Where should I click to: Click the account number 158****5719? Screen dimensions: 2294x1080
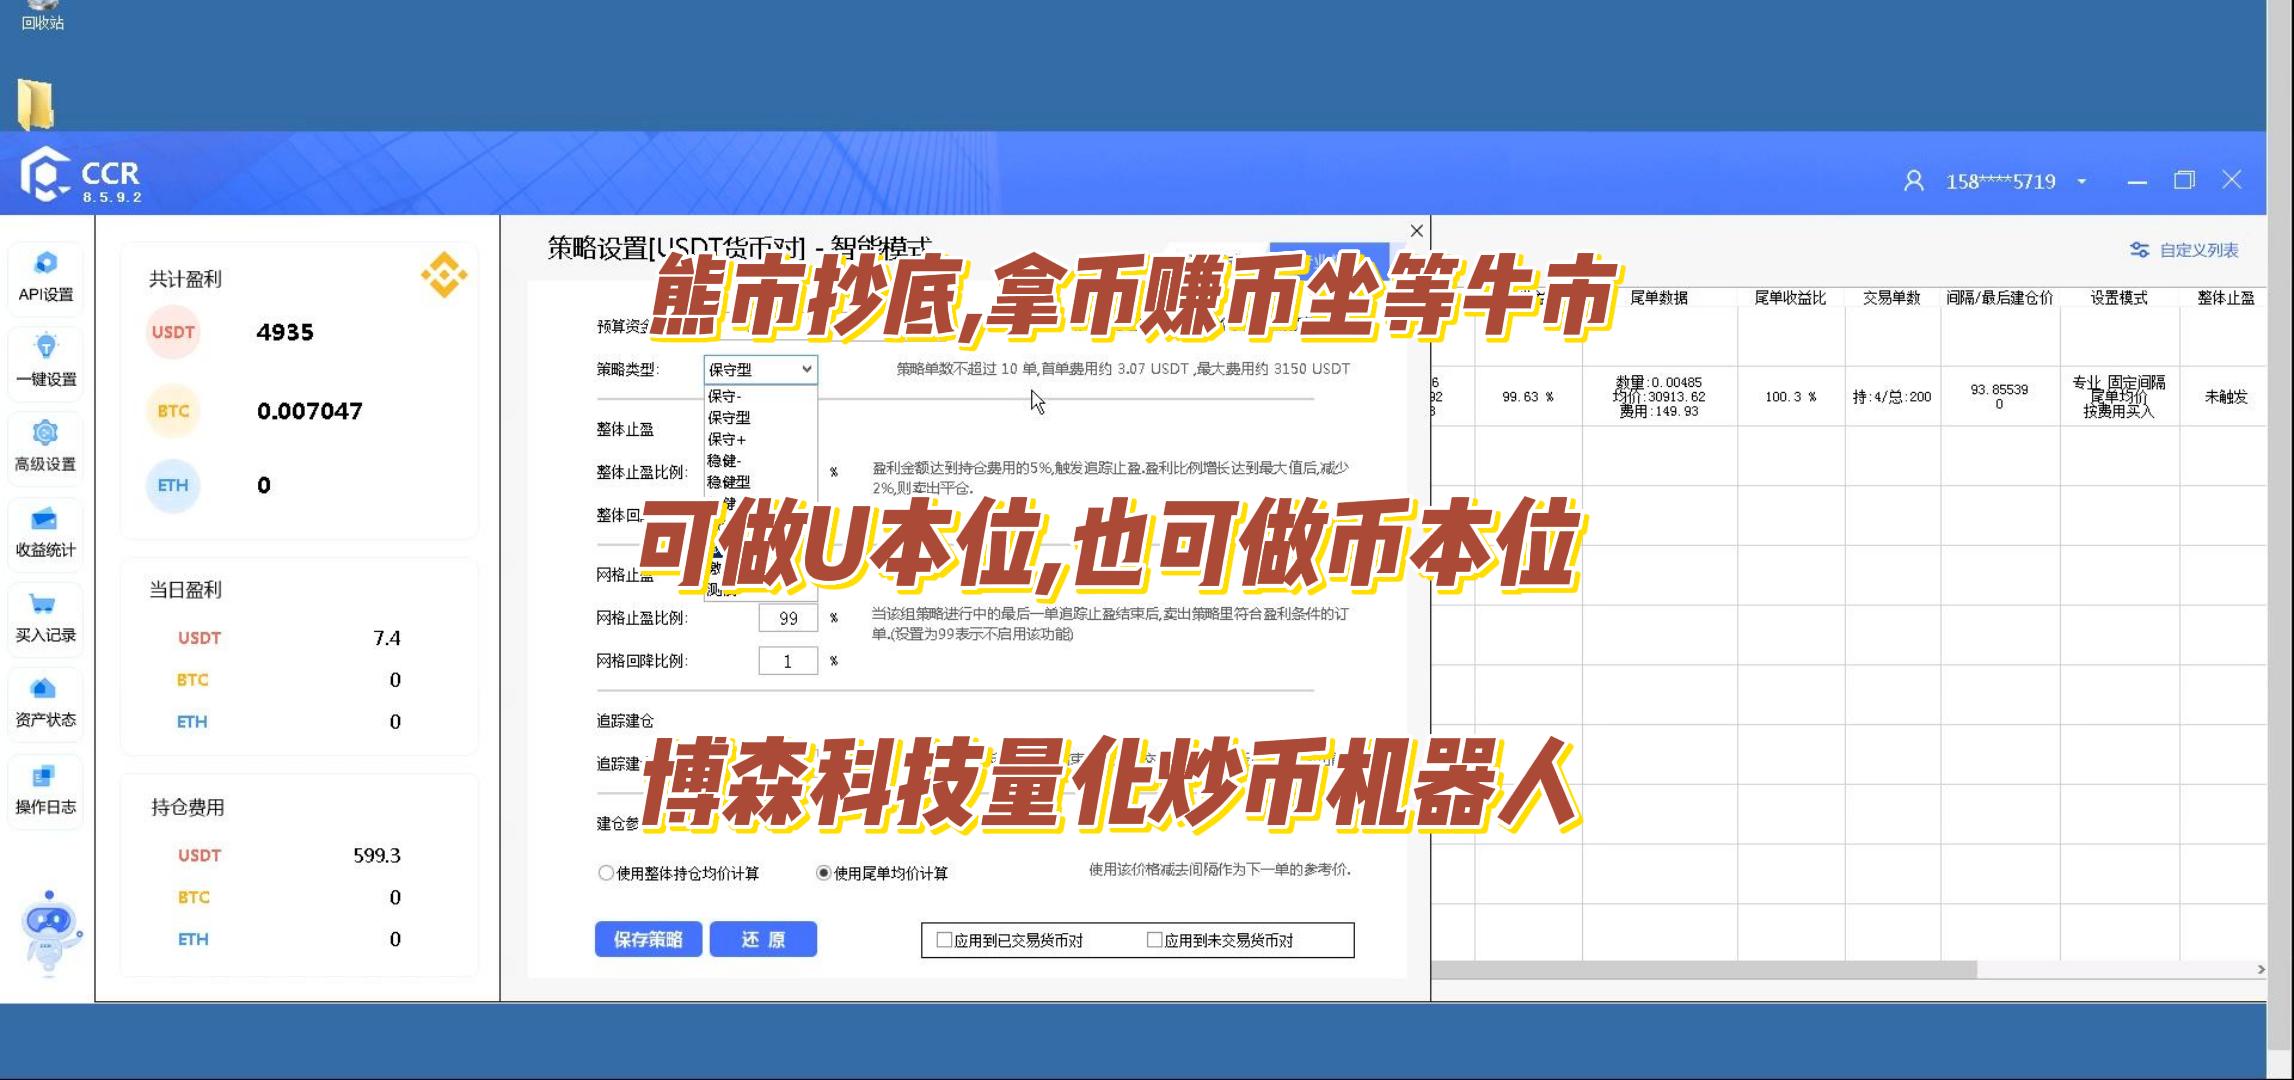click(2000, 182)
